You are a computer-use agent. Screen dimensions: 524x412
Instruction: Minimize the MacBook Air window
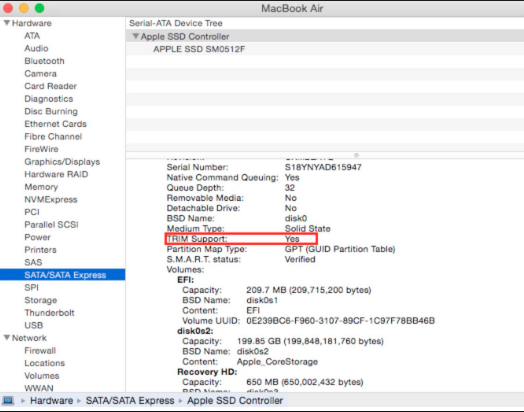(x=24, y=8)
